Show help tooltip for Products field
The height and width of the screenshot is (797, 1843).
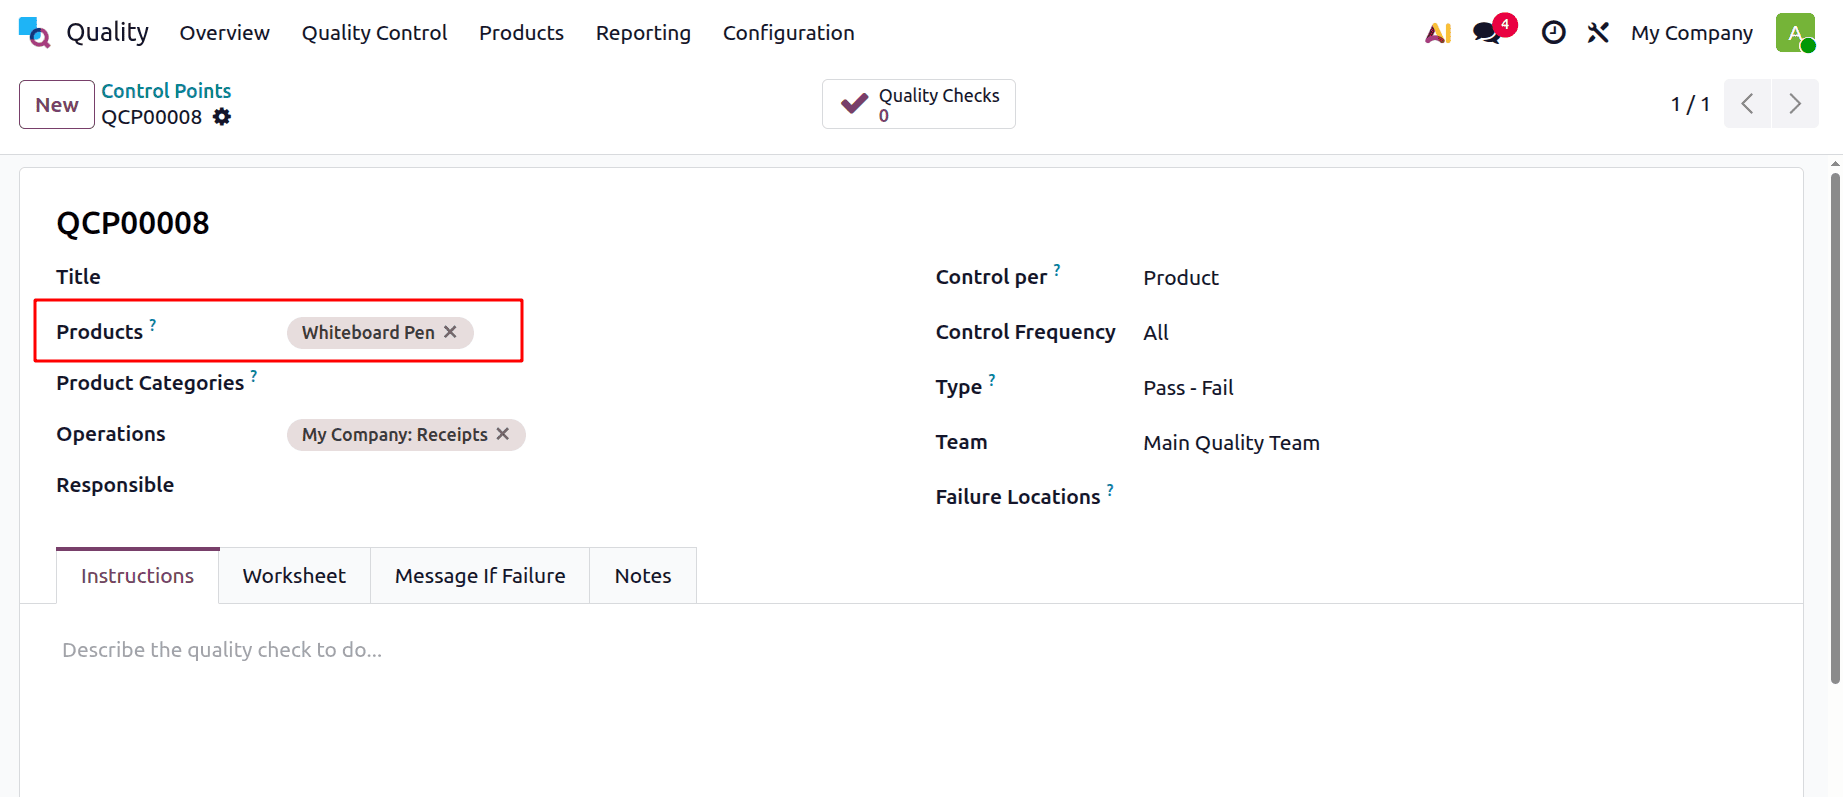153,324
